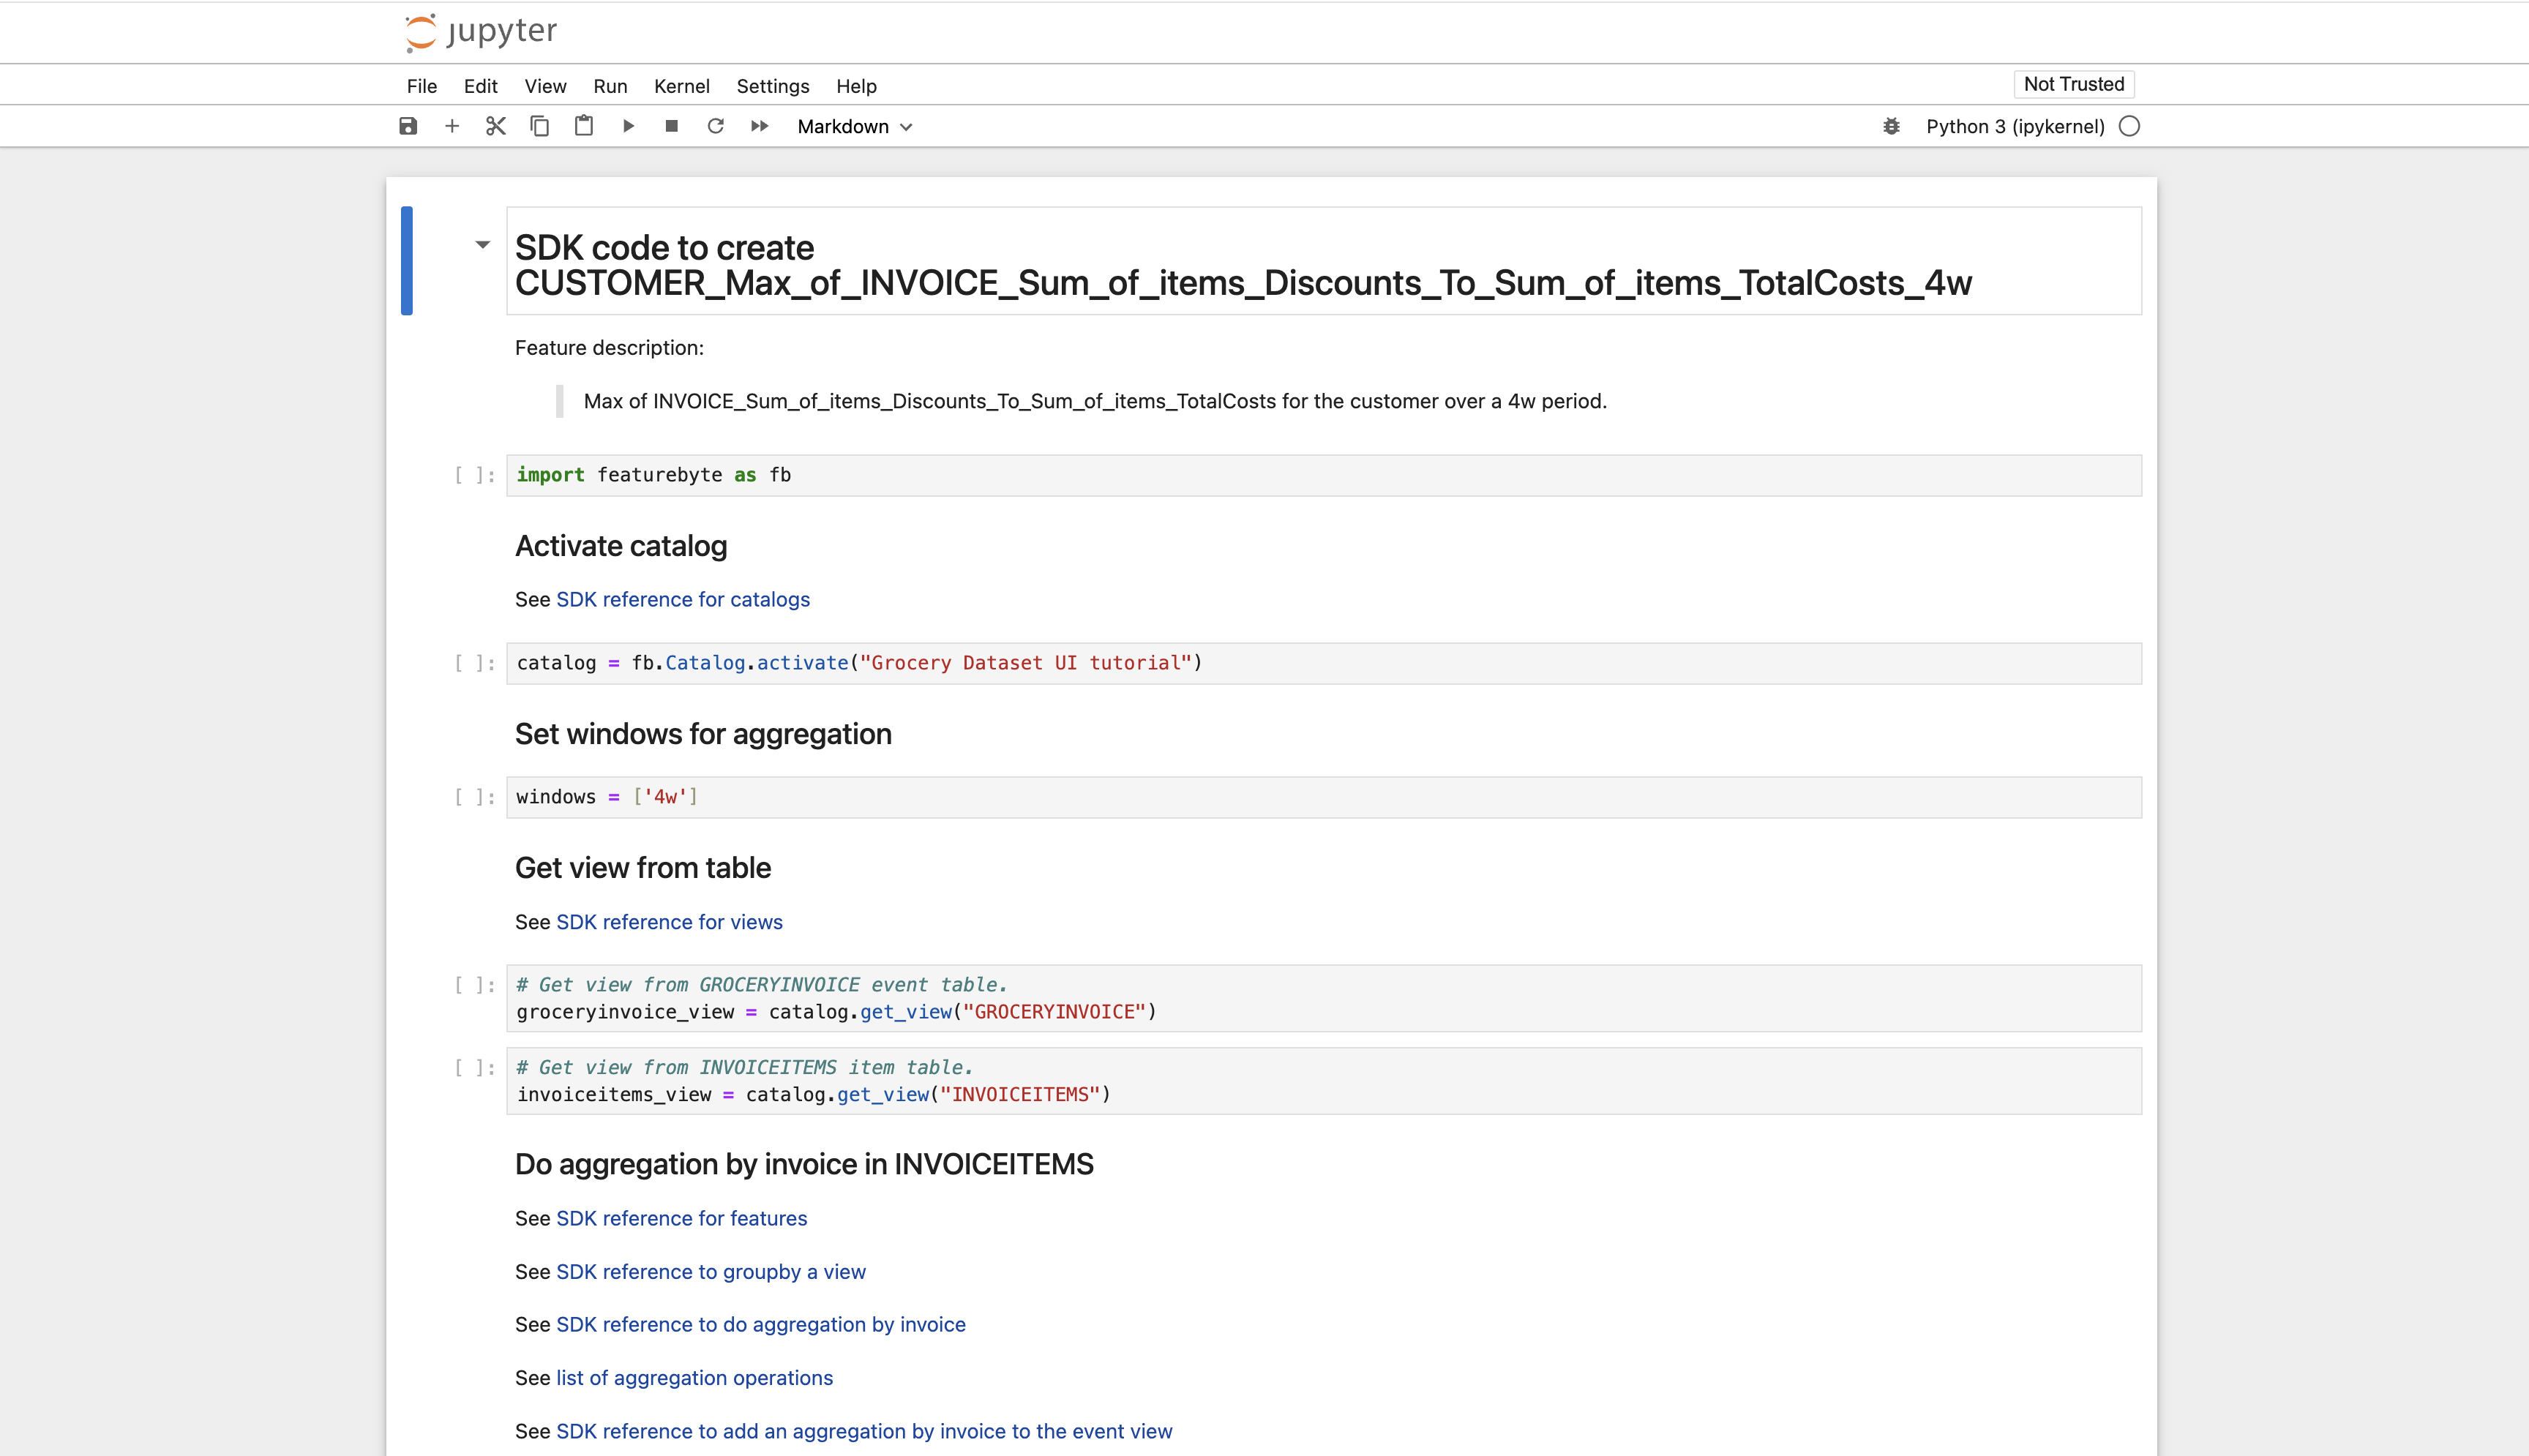Click the import featurebyte code cell
The width and height of the screenshot is (2529, 1456).
(x=1324, y=475)
